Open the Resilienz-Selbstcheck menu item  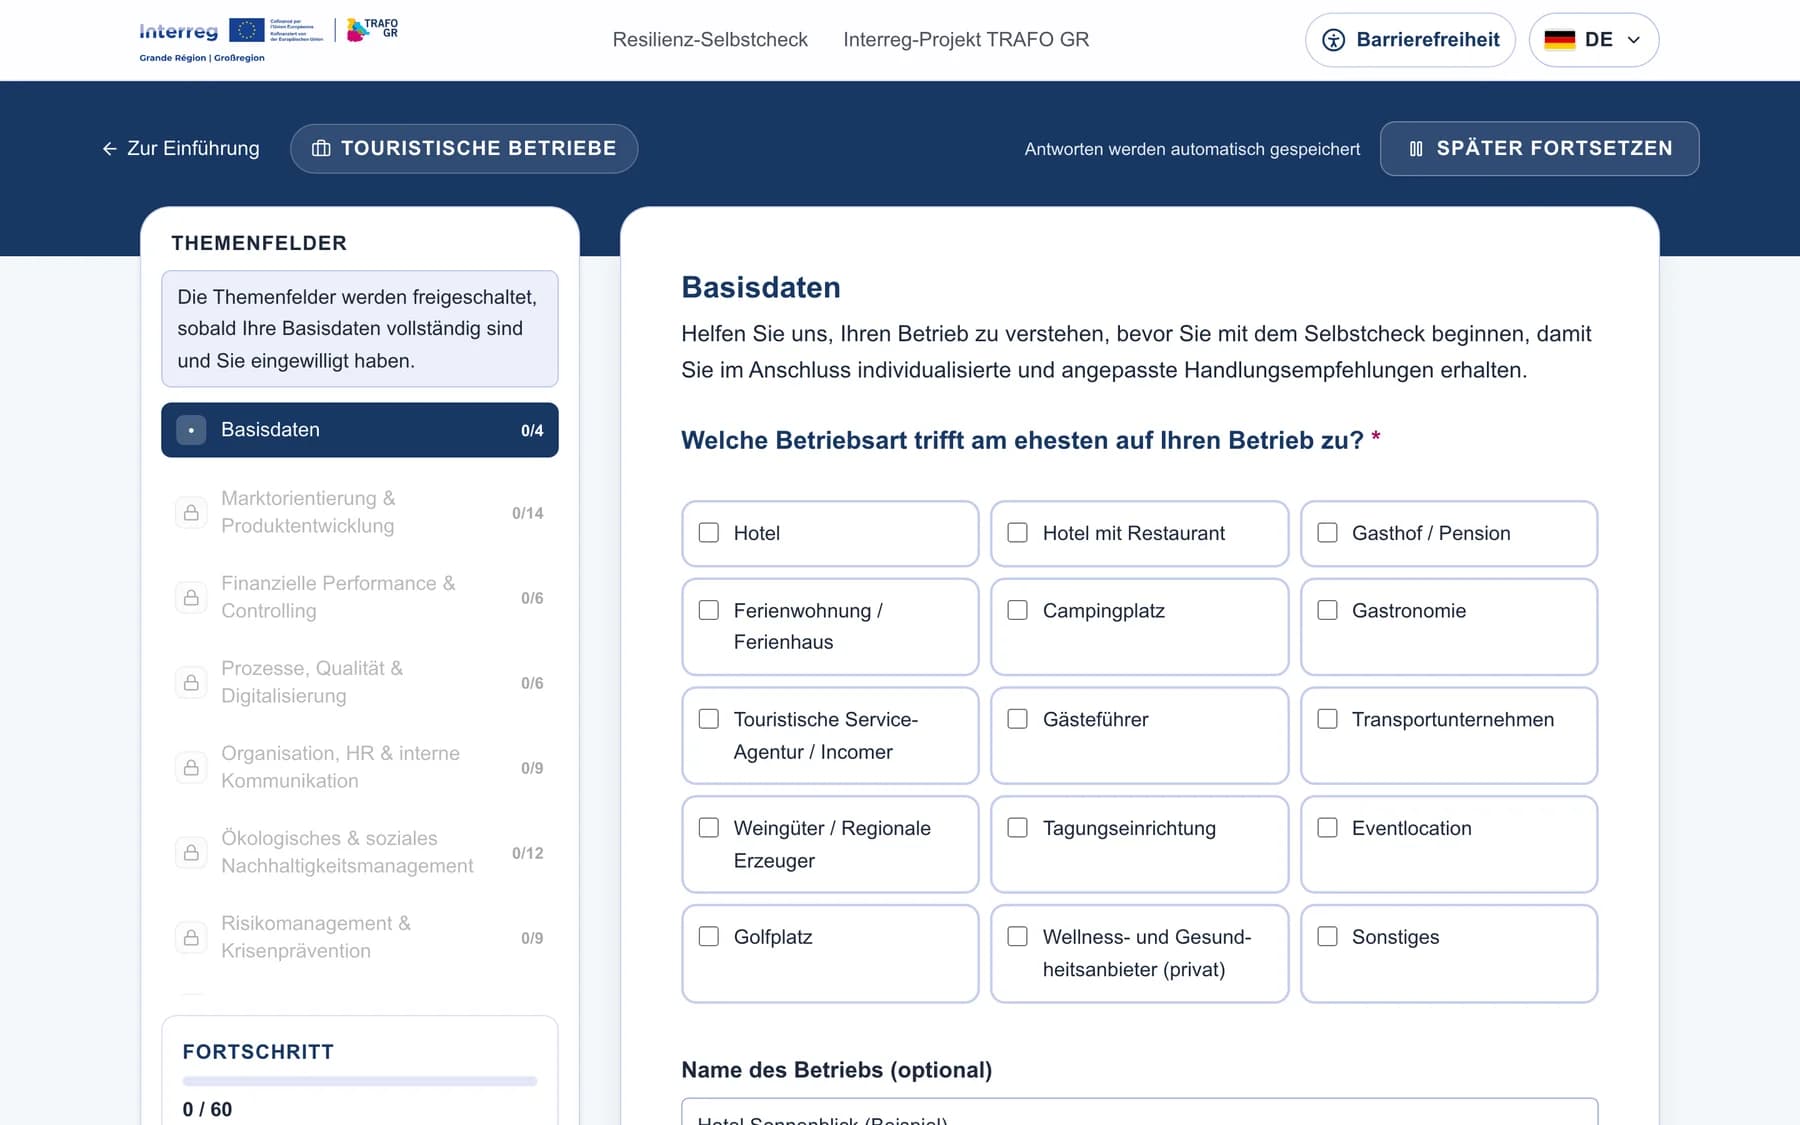pyautogui.click(x=710, y=40)
